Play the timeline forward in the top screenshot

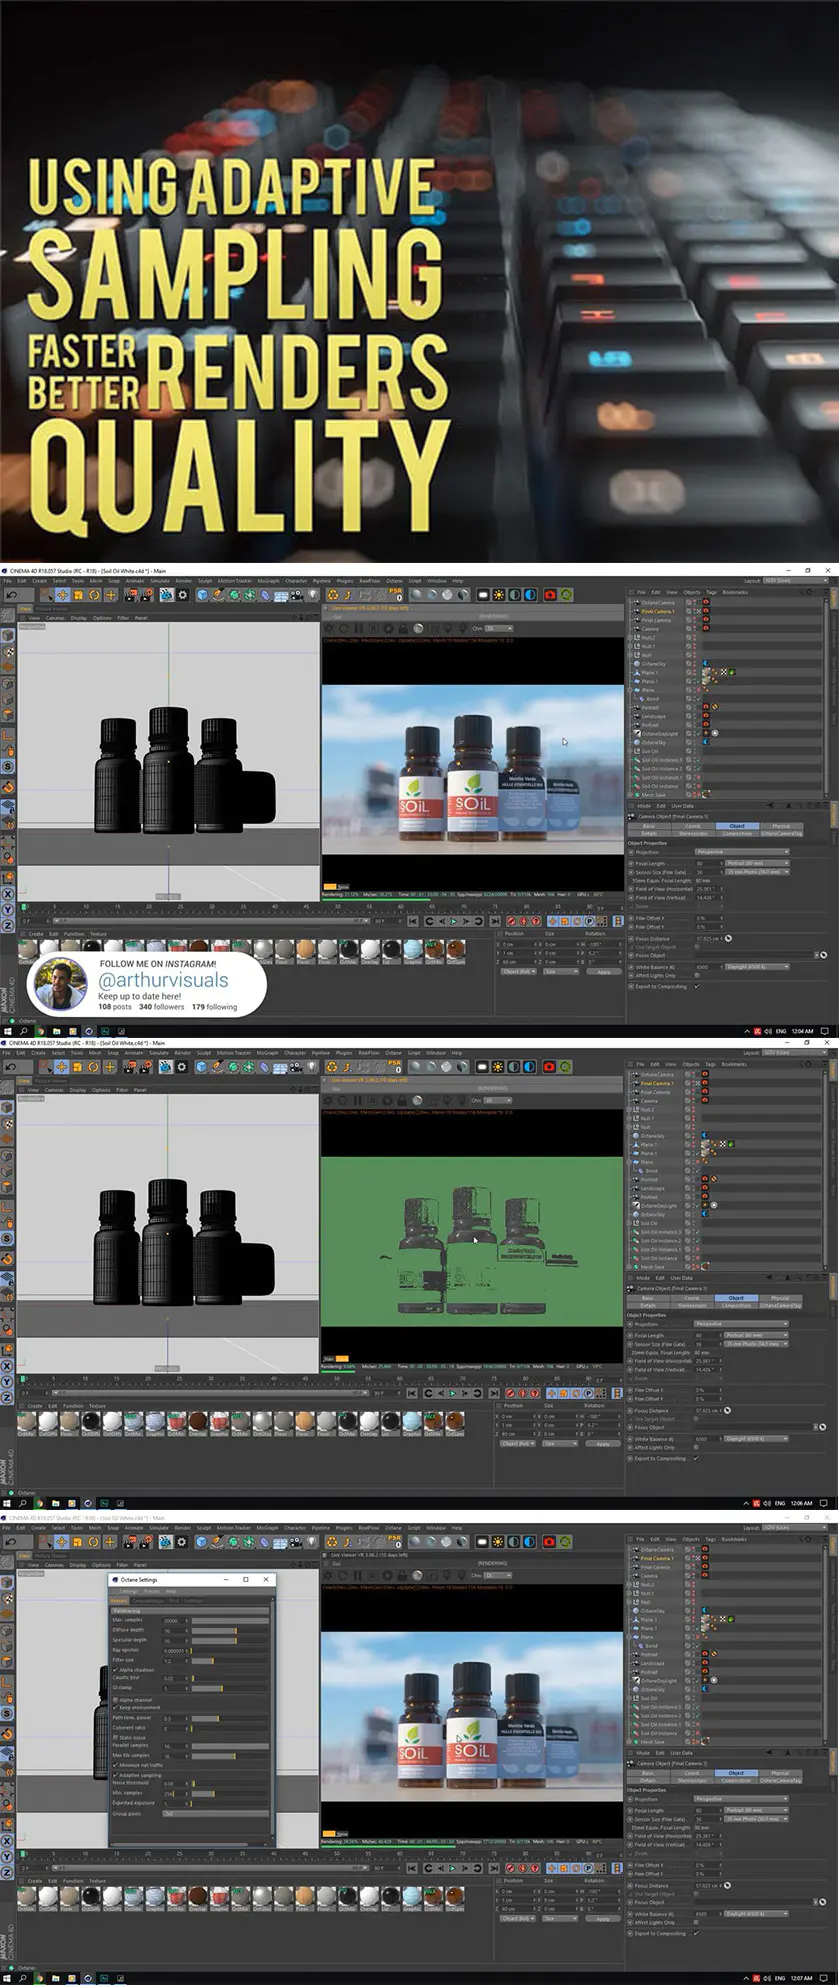click(x=453, y=921)
